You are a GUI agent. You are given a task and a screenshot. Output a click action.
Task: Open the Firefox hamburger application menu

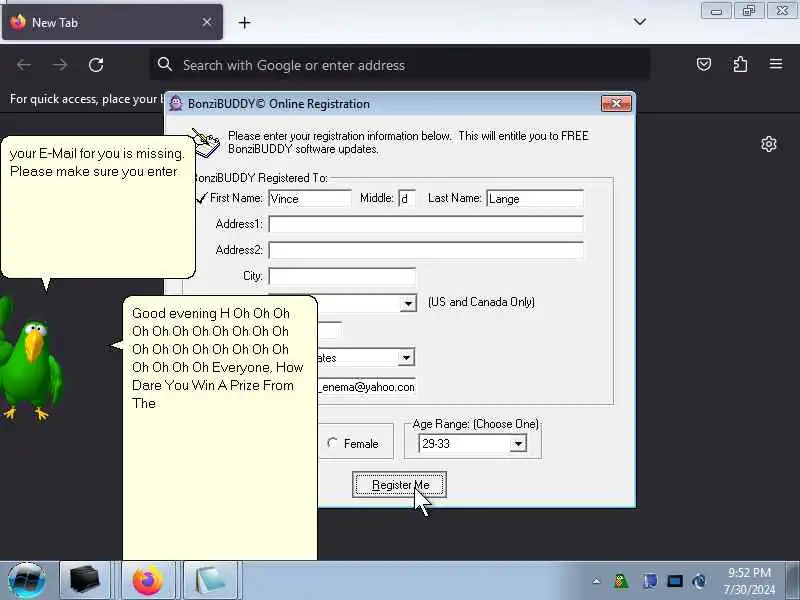(x=776, y=64)
